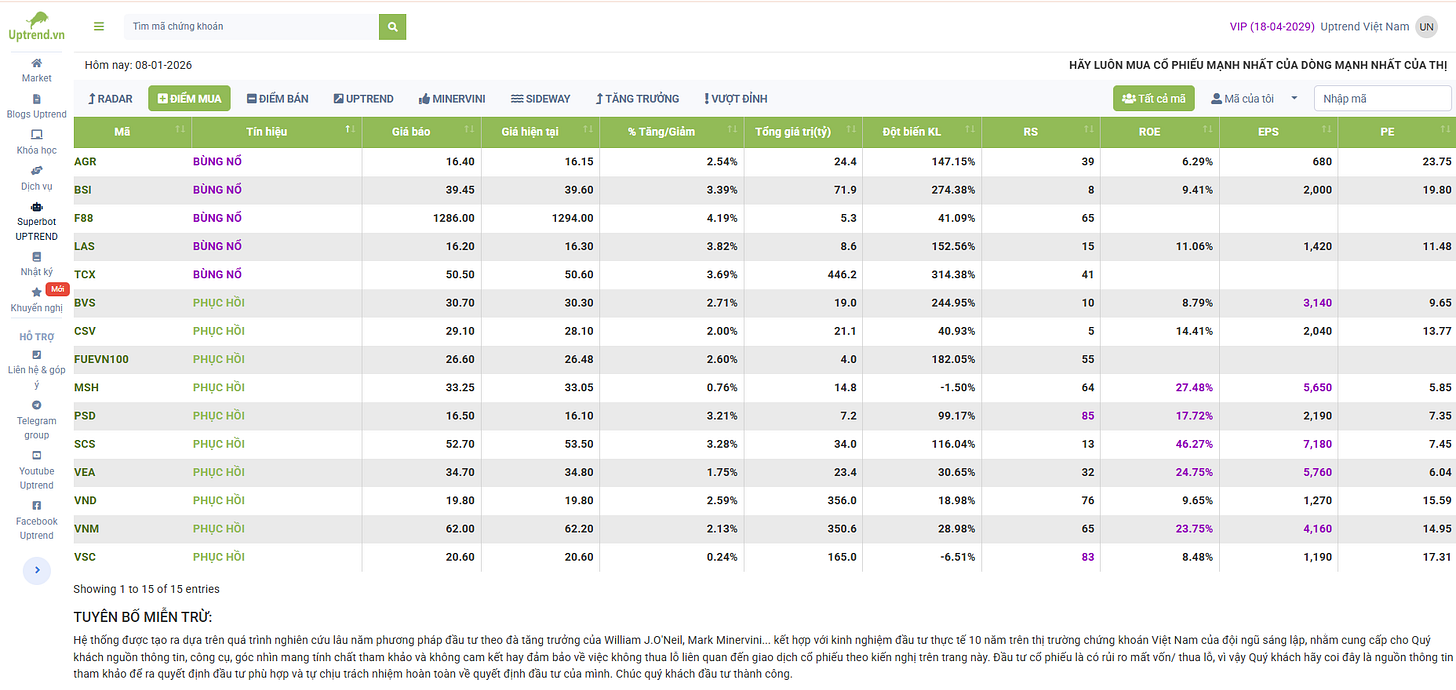This screenshot has width=1456, height=690.
Task: Switch to the ĐIỂM BÁN tab
Action: (277, 98)
